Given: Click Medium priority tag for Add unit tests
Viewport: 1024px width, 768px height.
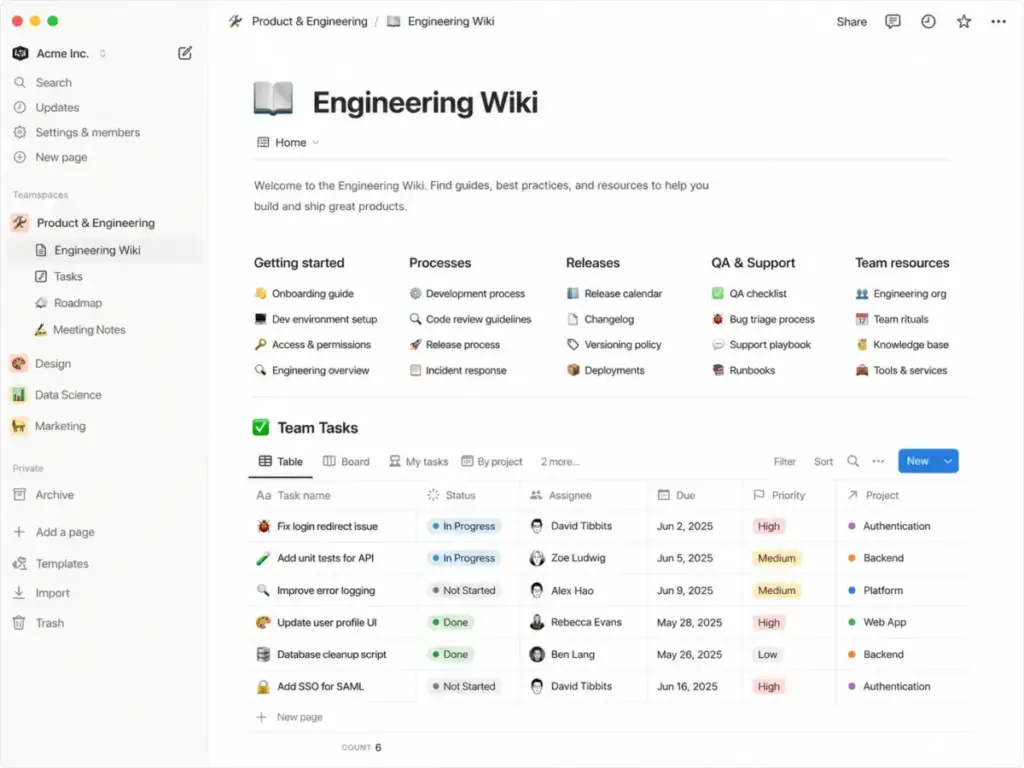Looking at the screenshot, I should coord(776,558).
